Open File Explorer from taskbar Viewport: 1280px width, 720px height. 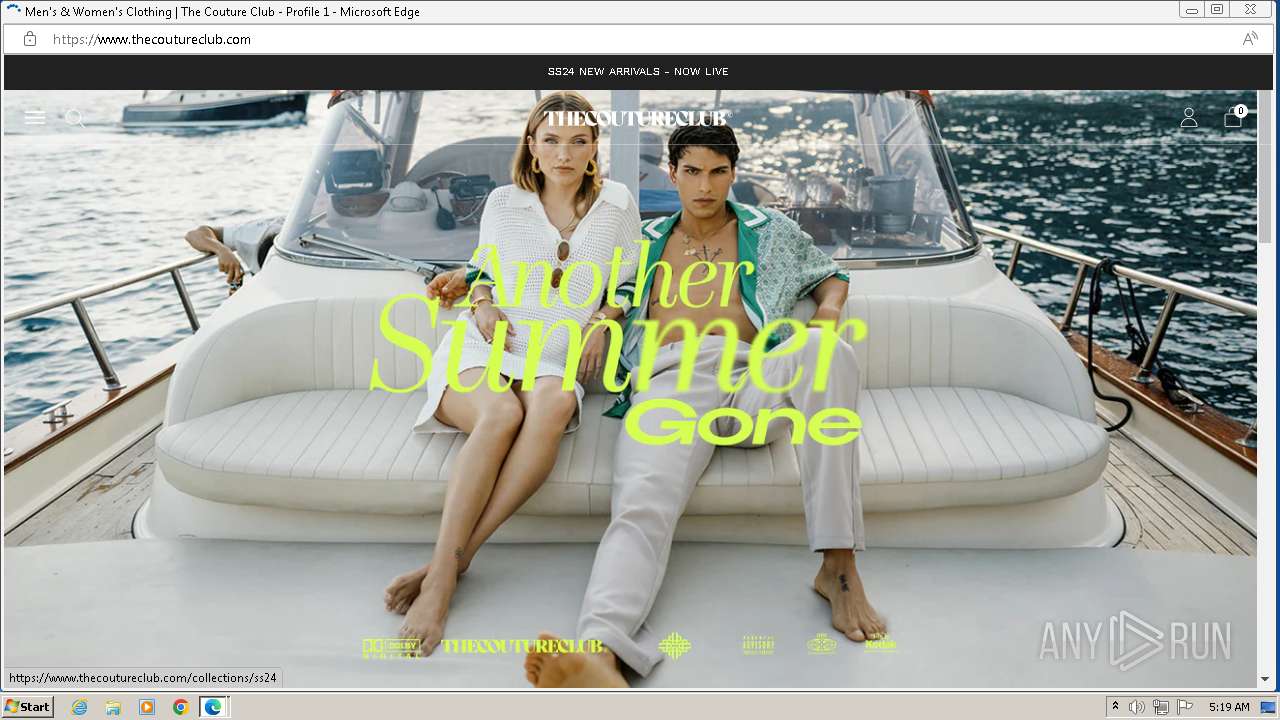coord(113,707)
